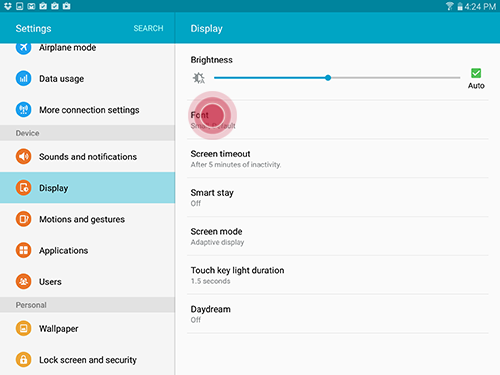Tap the Airplane mode icon
The width and height of the screenshot is (500, 375).
tap(23, 49)
